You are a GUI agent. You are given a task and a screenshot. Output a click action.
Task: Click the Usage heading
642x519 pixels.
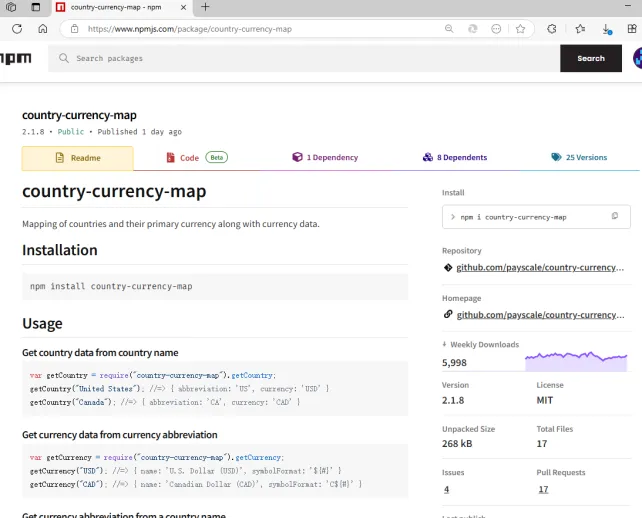click(42, 323)
